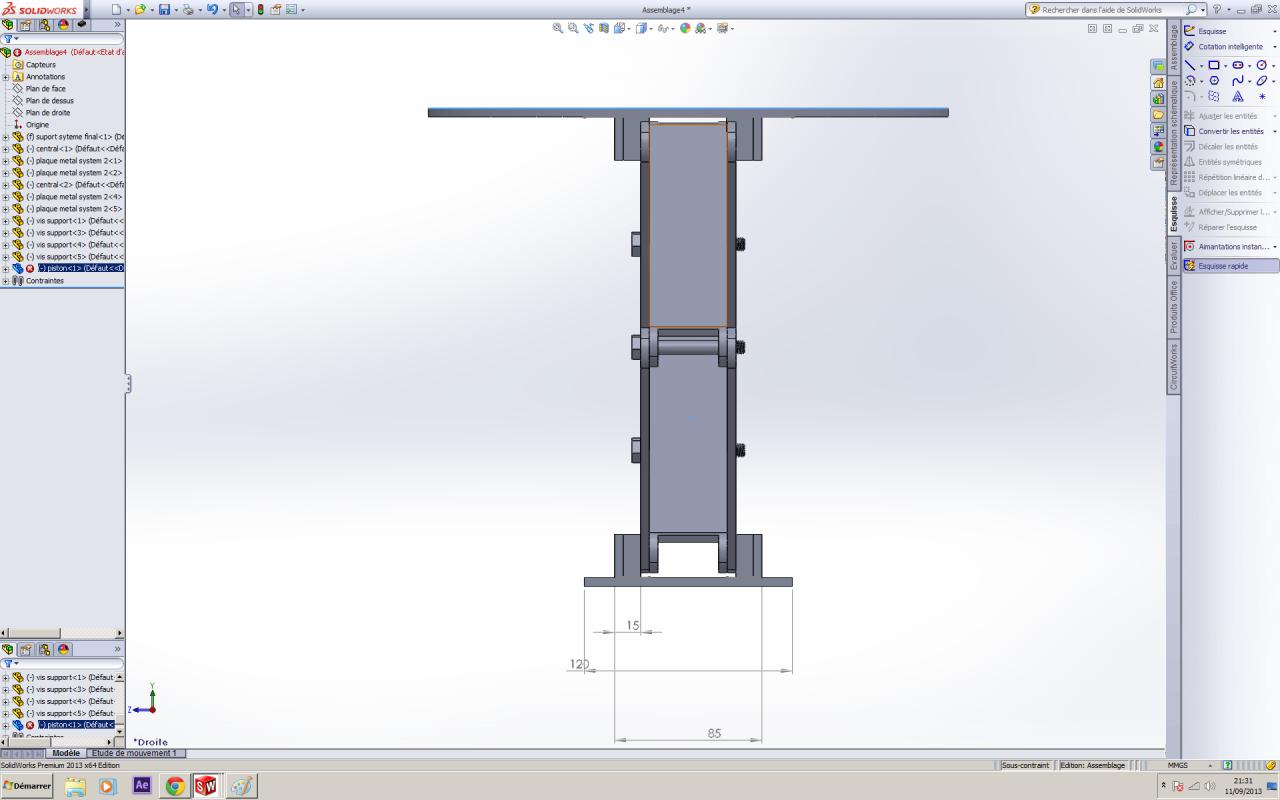1280x800 pixels.
Task: Open the ConfigurationManager tab
Action: point(46,24)
